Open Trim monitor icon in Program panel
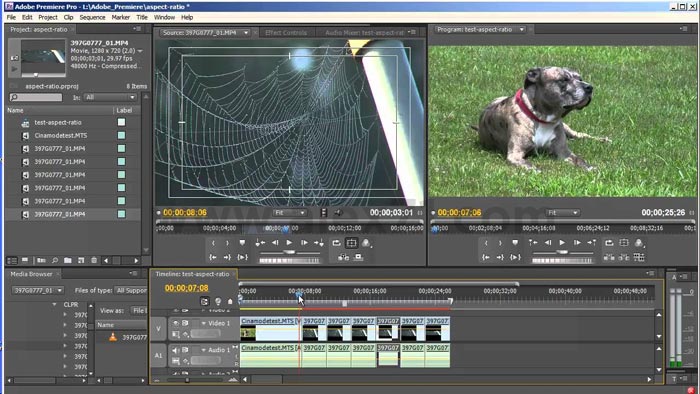The width and height of the screenshot is (700, 394). tap(639, 257)
